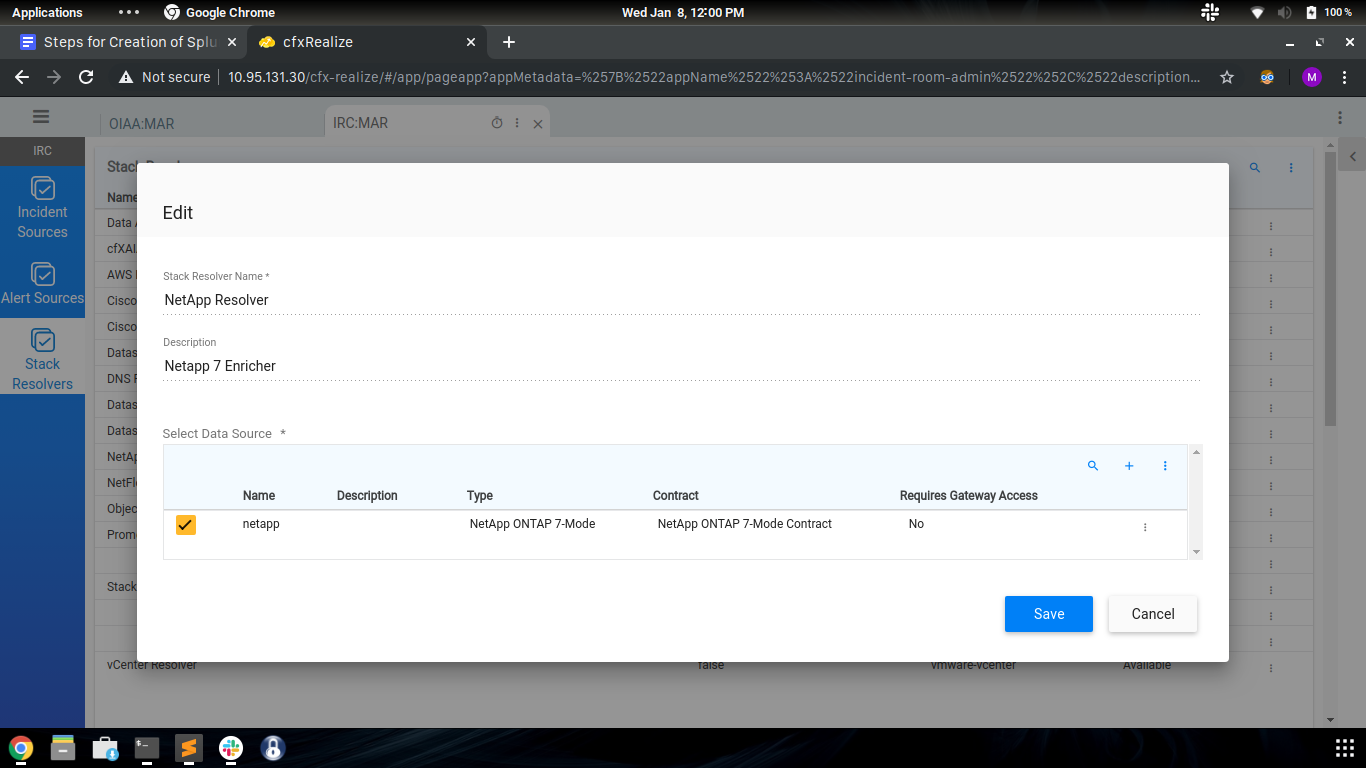Uncheck the netapp data source checkbox
The width and height of the screenshot is (1366, 768).
pos(186,525)
